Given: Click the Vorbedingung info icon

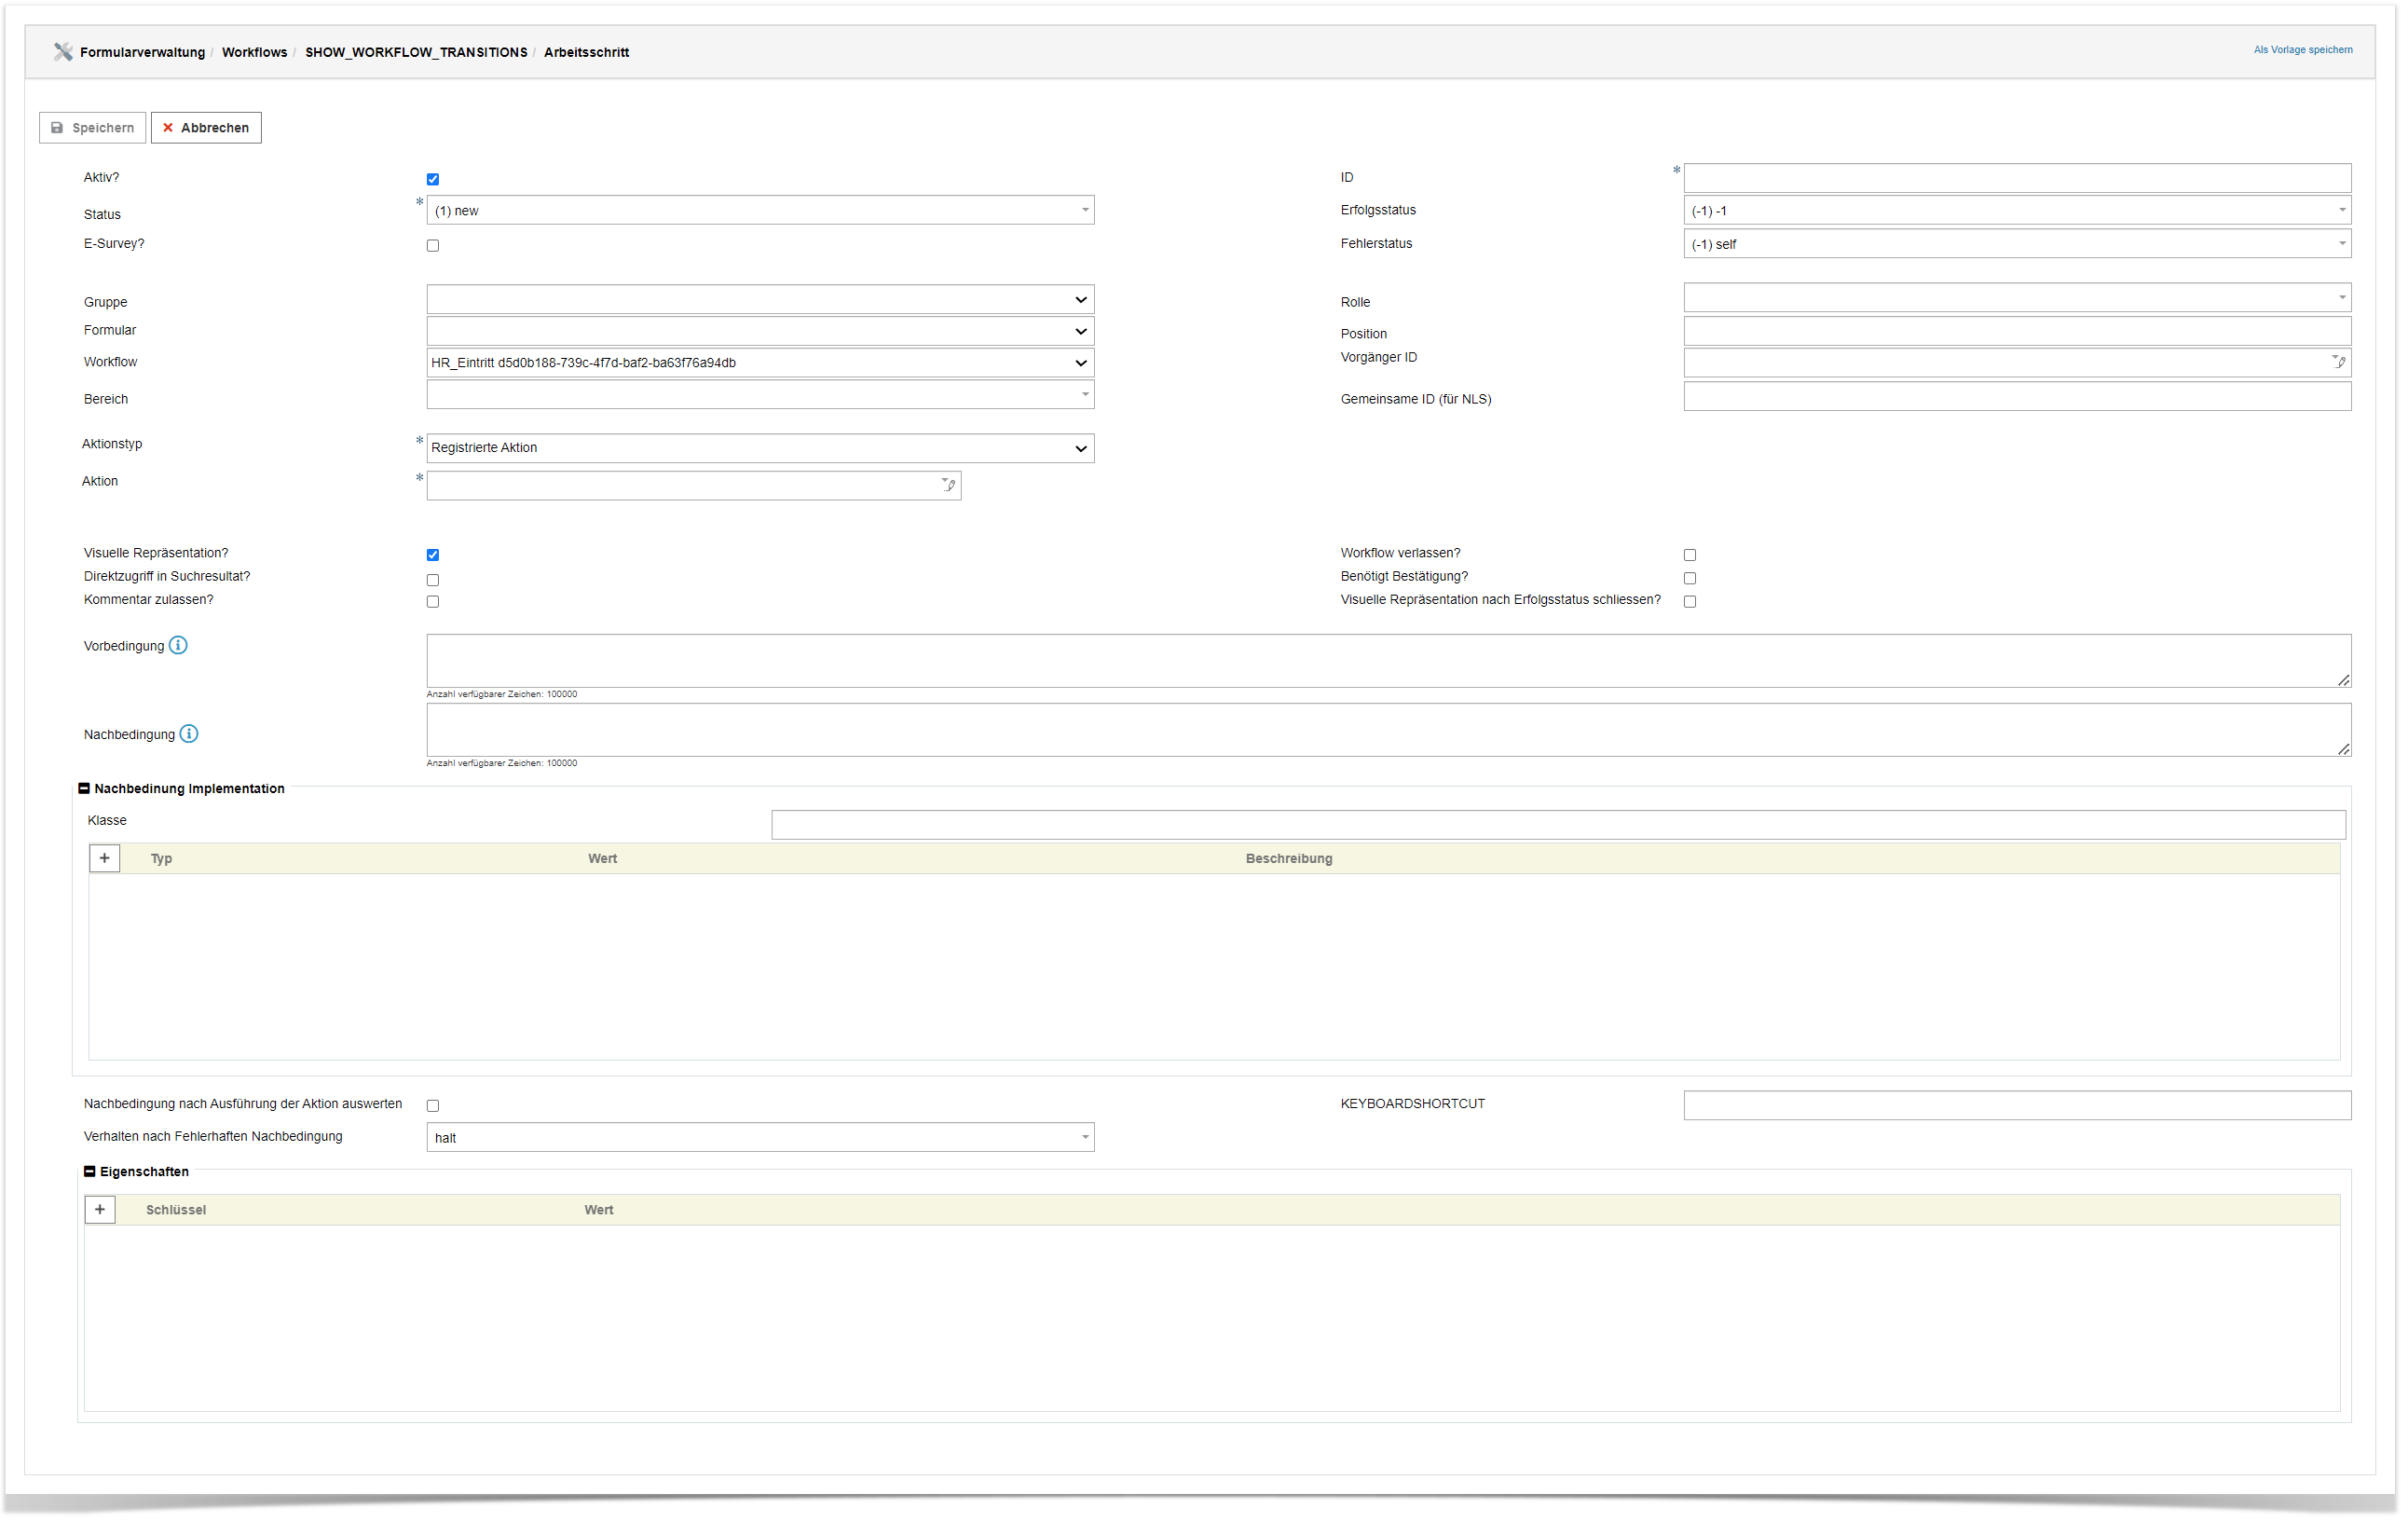Looking at the screenshot, I should tap(178, 646).
